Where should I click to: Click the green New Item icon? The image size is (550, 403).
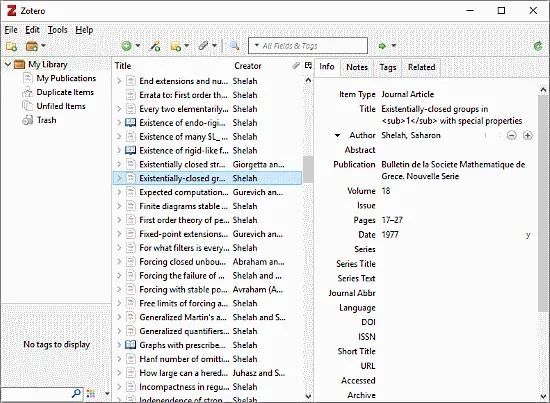click(127, 46)
